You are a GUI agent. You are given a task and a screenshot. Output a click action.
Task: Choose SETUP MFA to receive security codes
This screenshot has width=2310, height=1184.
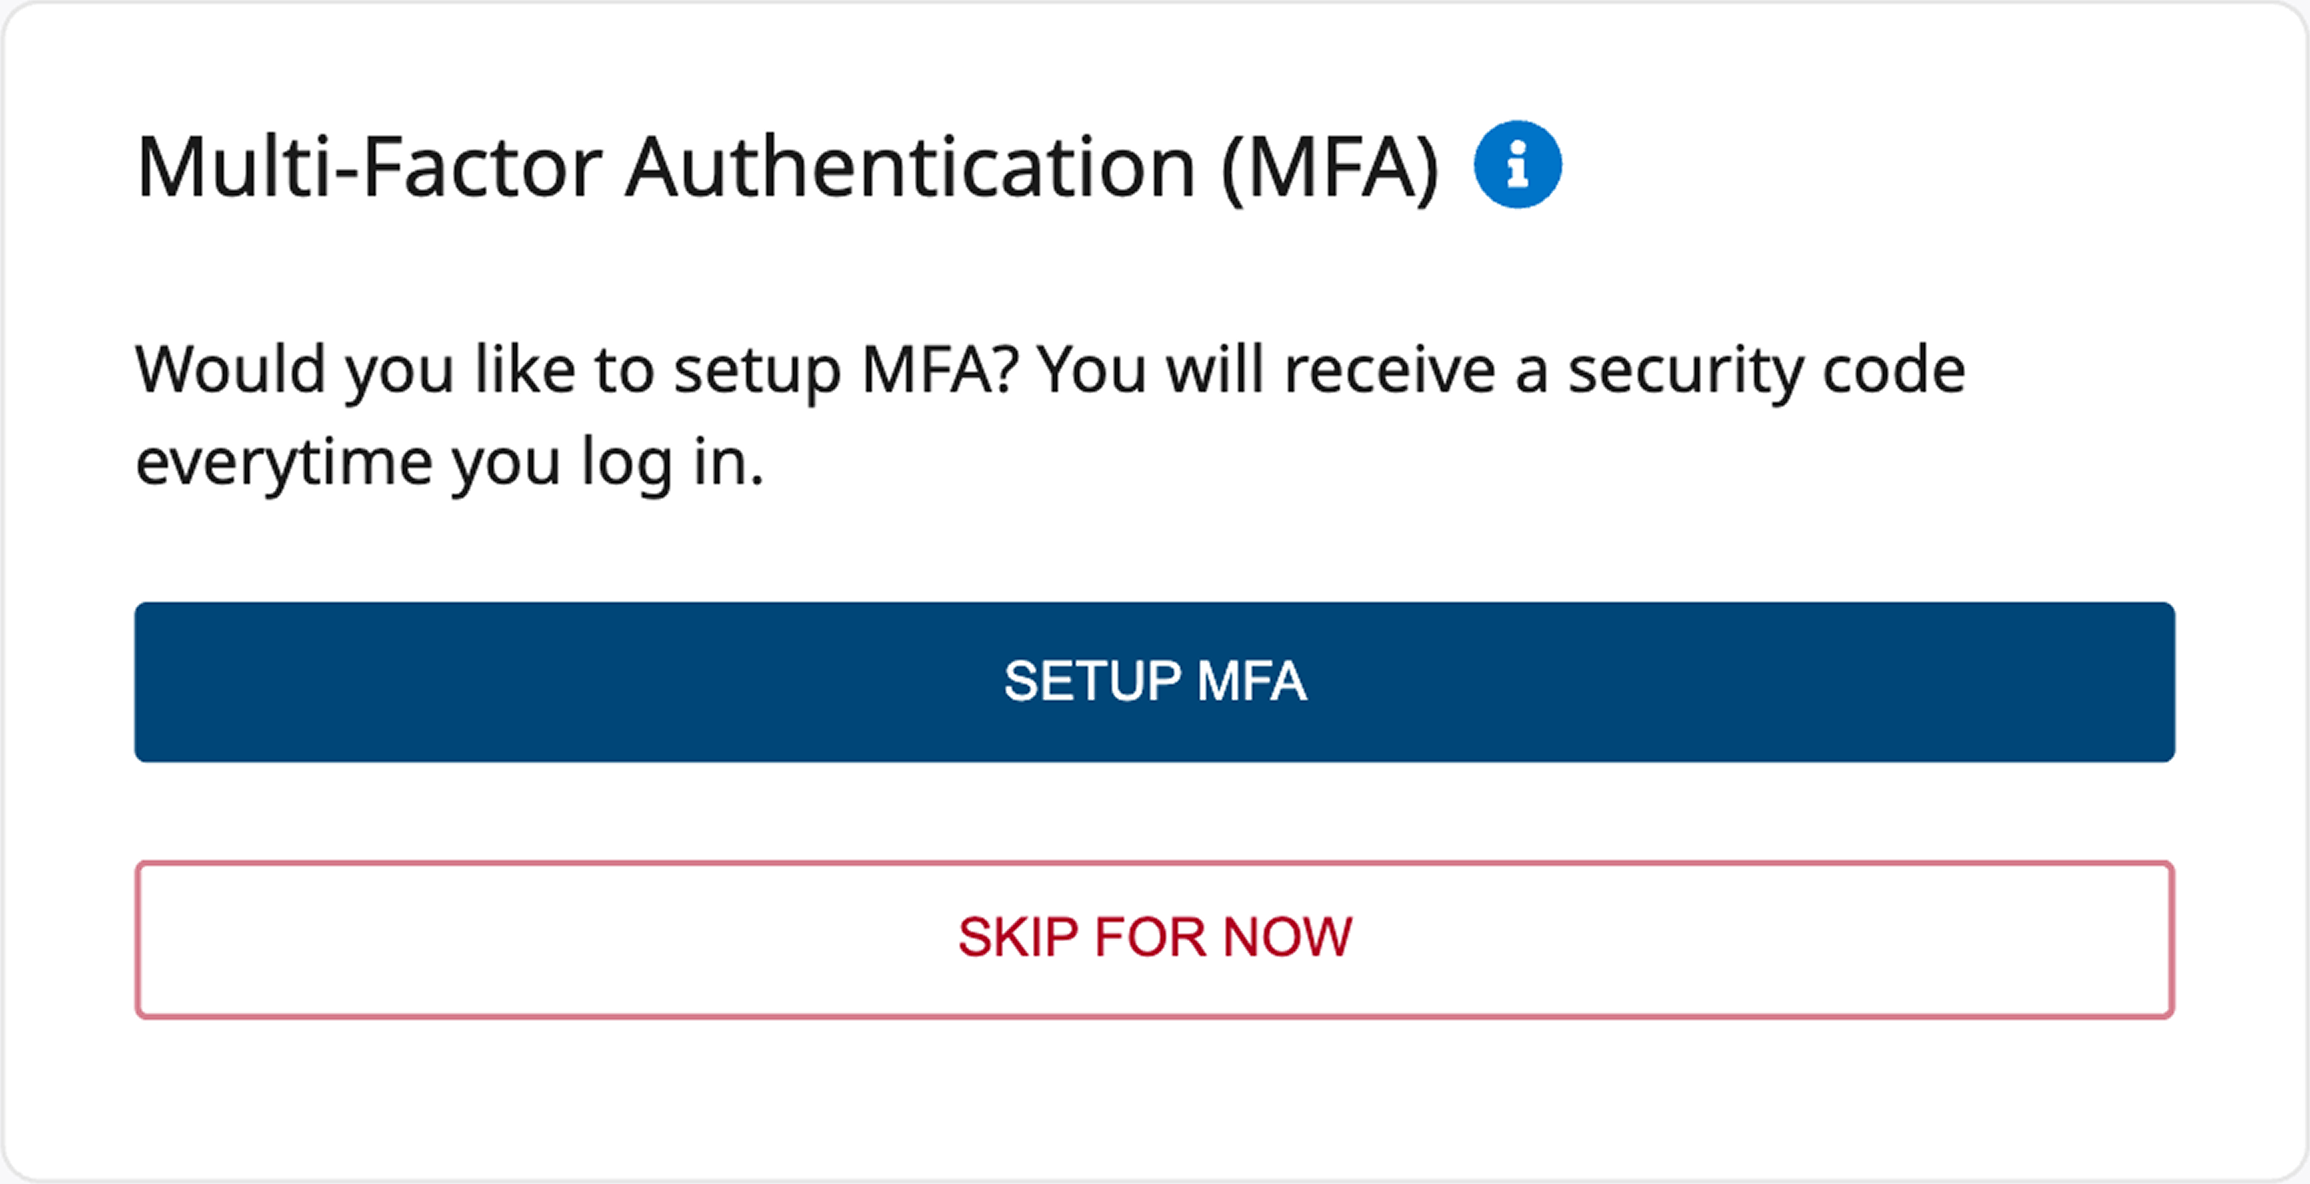pos(1154,682)
